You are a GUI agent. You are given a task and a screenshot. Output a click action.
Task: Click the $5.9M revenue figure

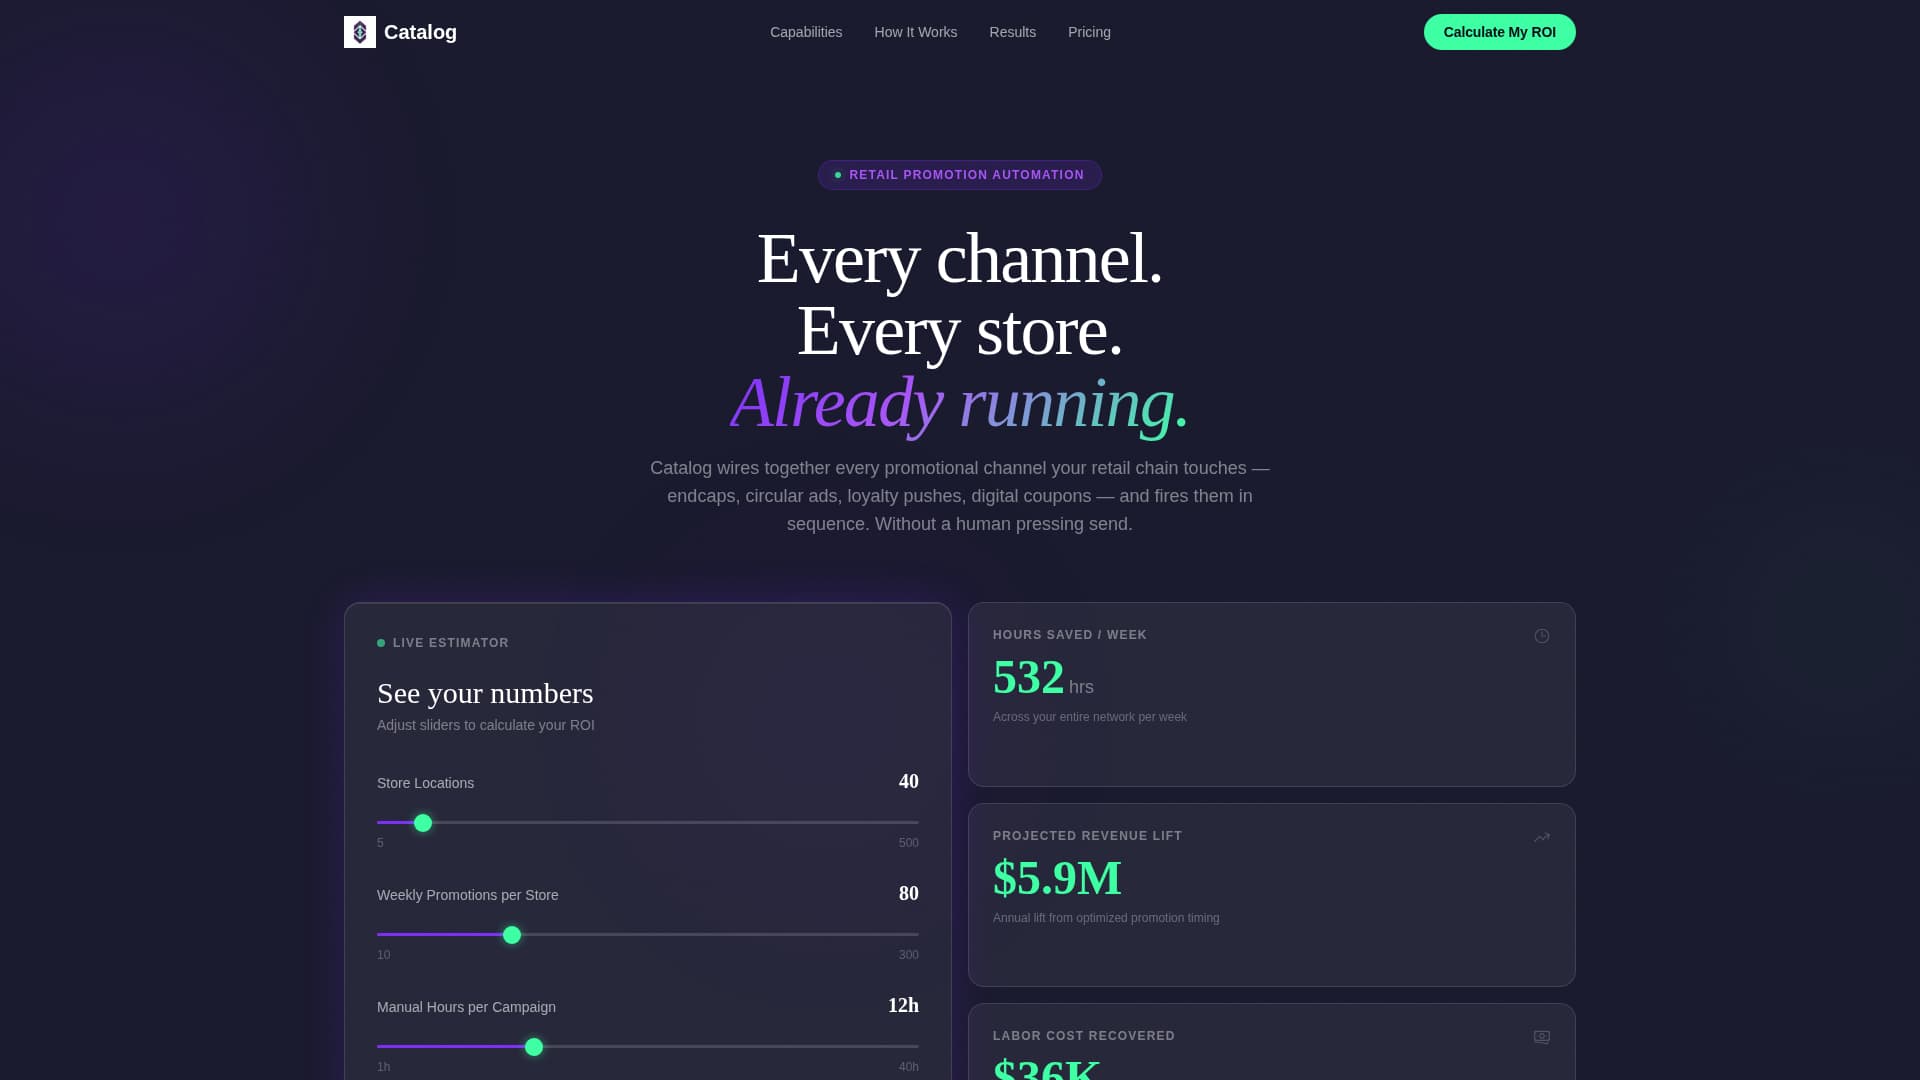(x=1056, y=880)
